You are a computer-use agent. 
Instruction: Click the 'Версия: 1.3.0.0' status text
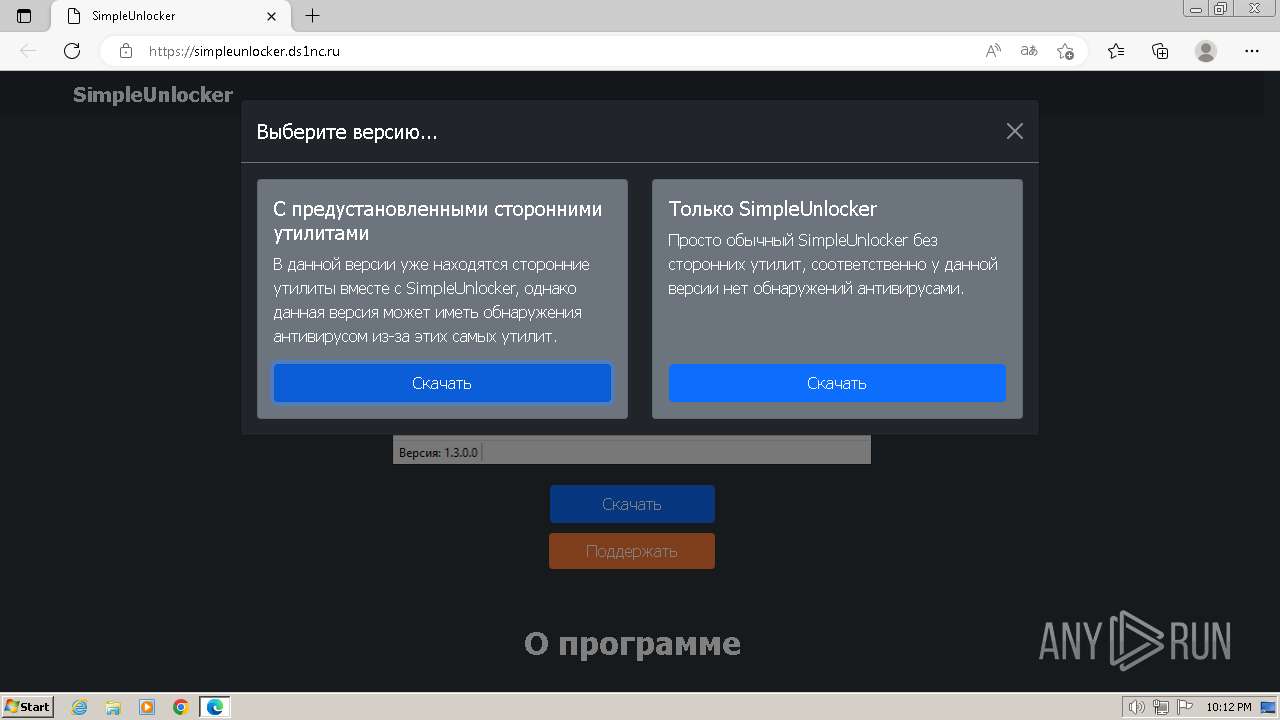coord(438,452)
